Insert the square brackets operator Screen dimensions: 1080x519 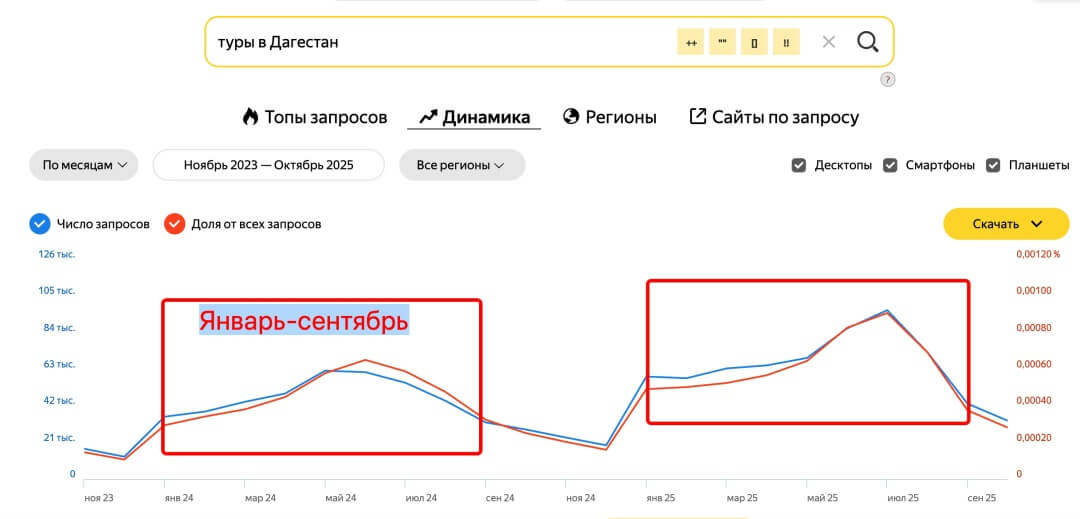coord(754,42)
